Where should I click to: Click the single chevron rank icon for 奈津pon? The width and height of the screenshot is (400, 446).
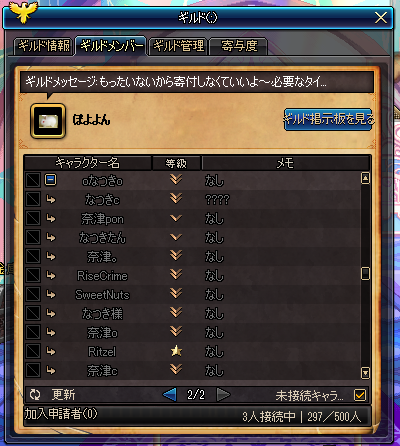[x=176, y=219]
